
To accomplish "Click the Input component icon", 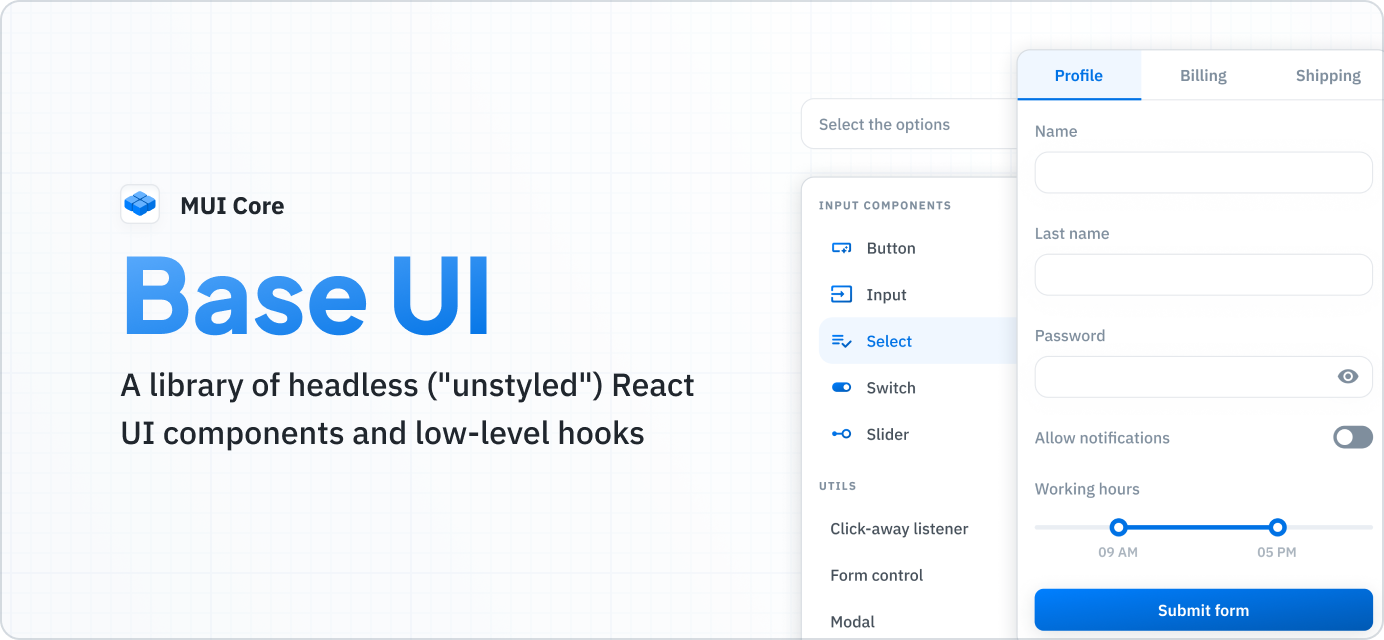I will point(839,294).
